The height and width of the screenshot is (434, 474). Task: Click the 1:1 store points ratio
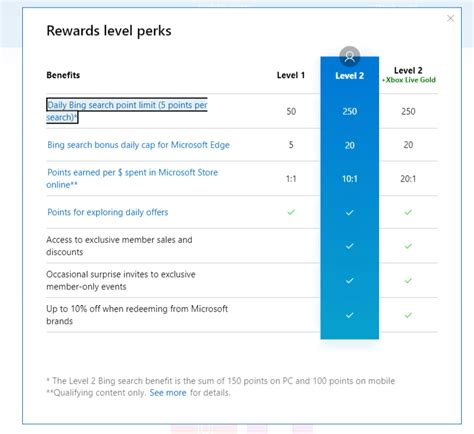(291, 179)
